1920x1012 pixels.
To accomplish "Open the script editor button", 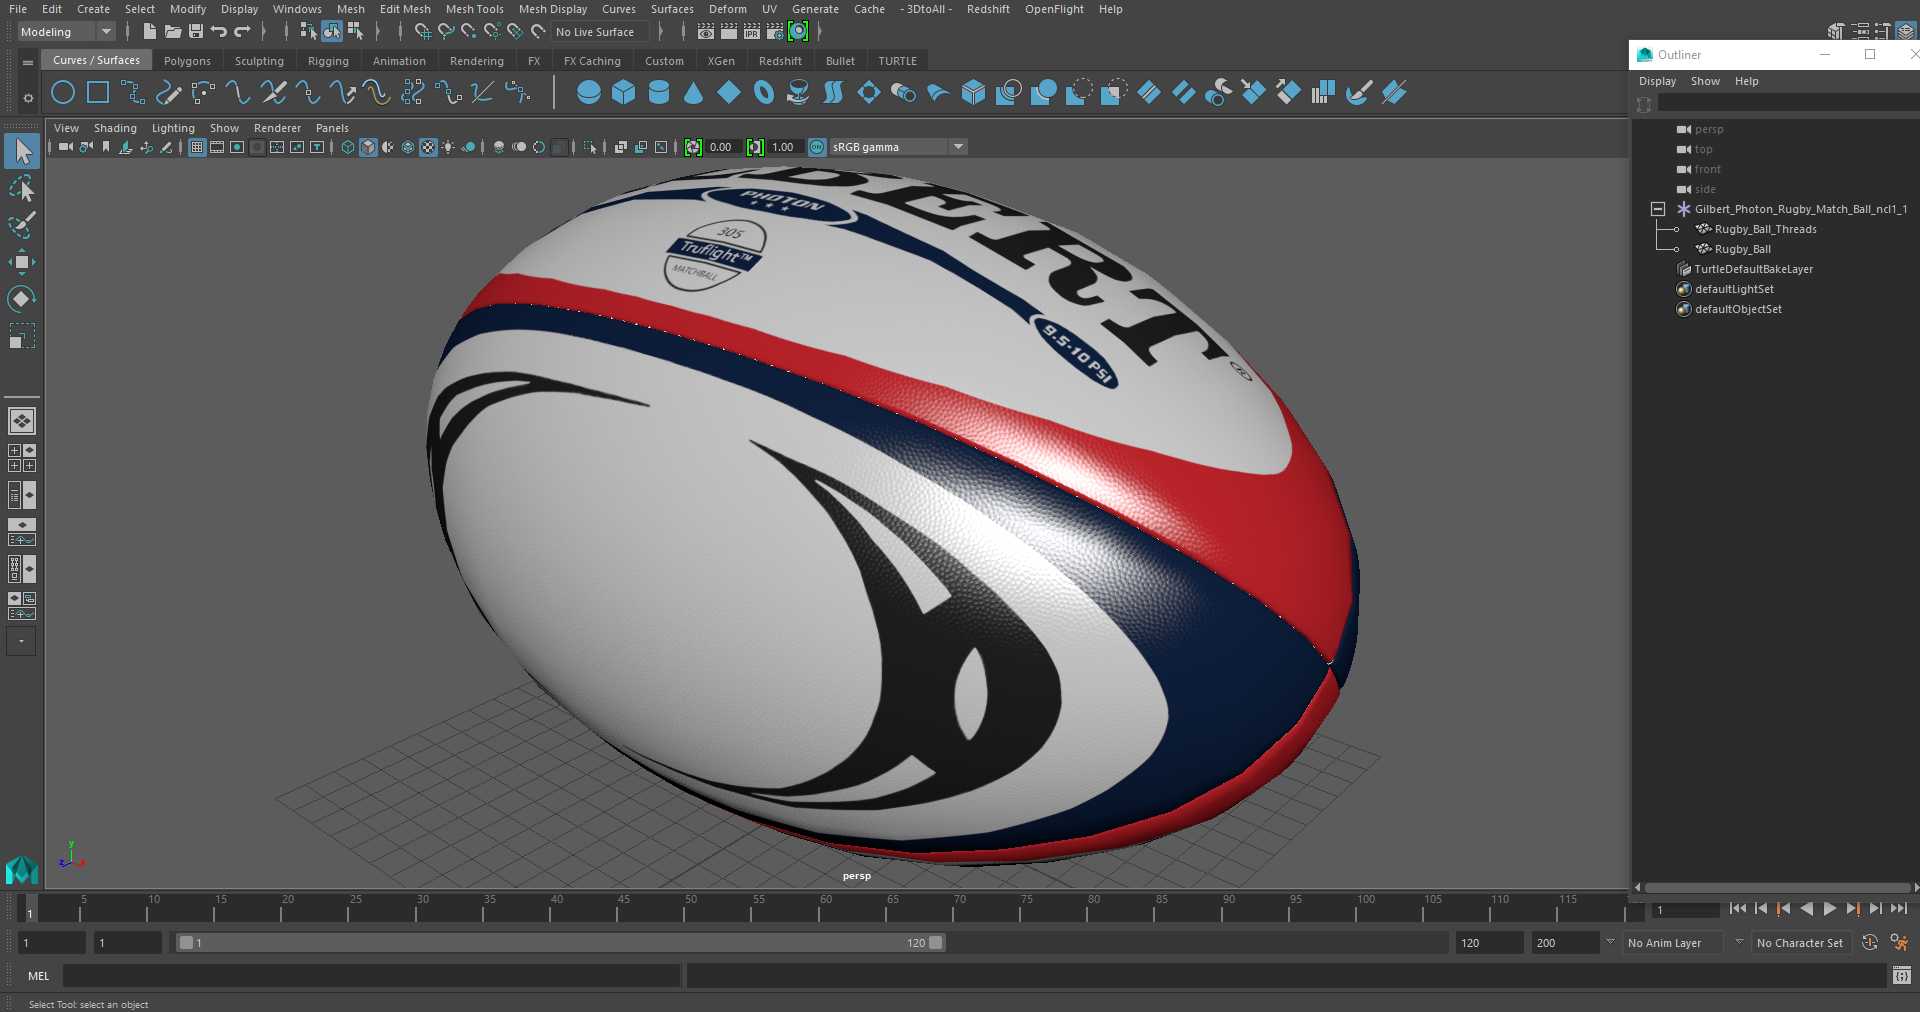I will point(1901,976).
